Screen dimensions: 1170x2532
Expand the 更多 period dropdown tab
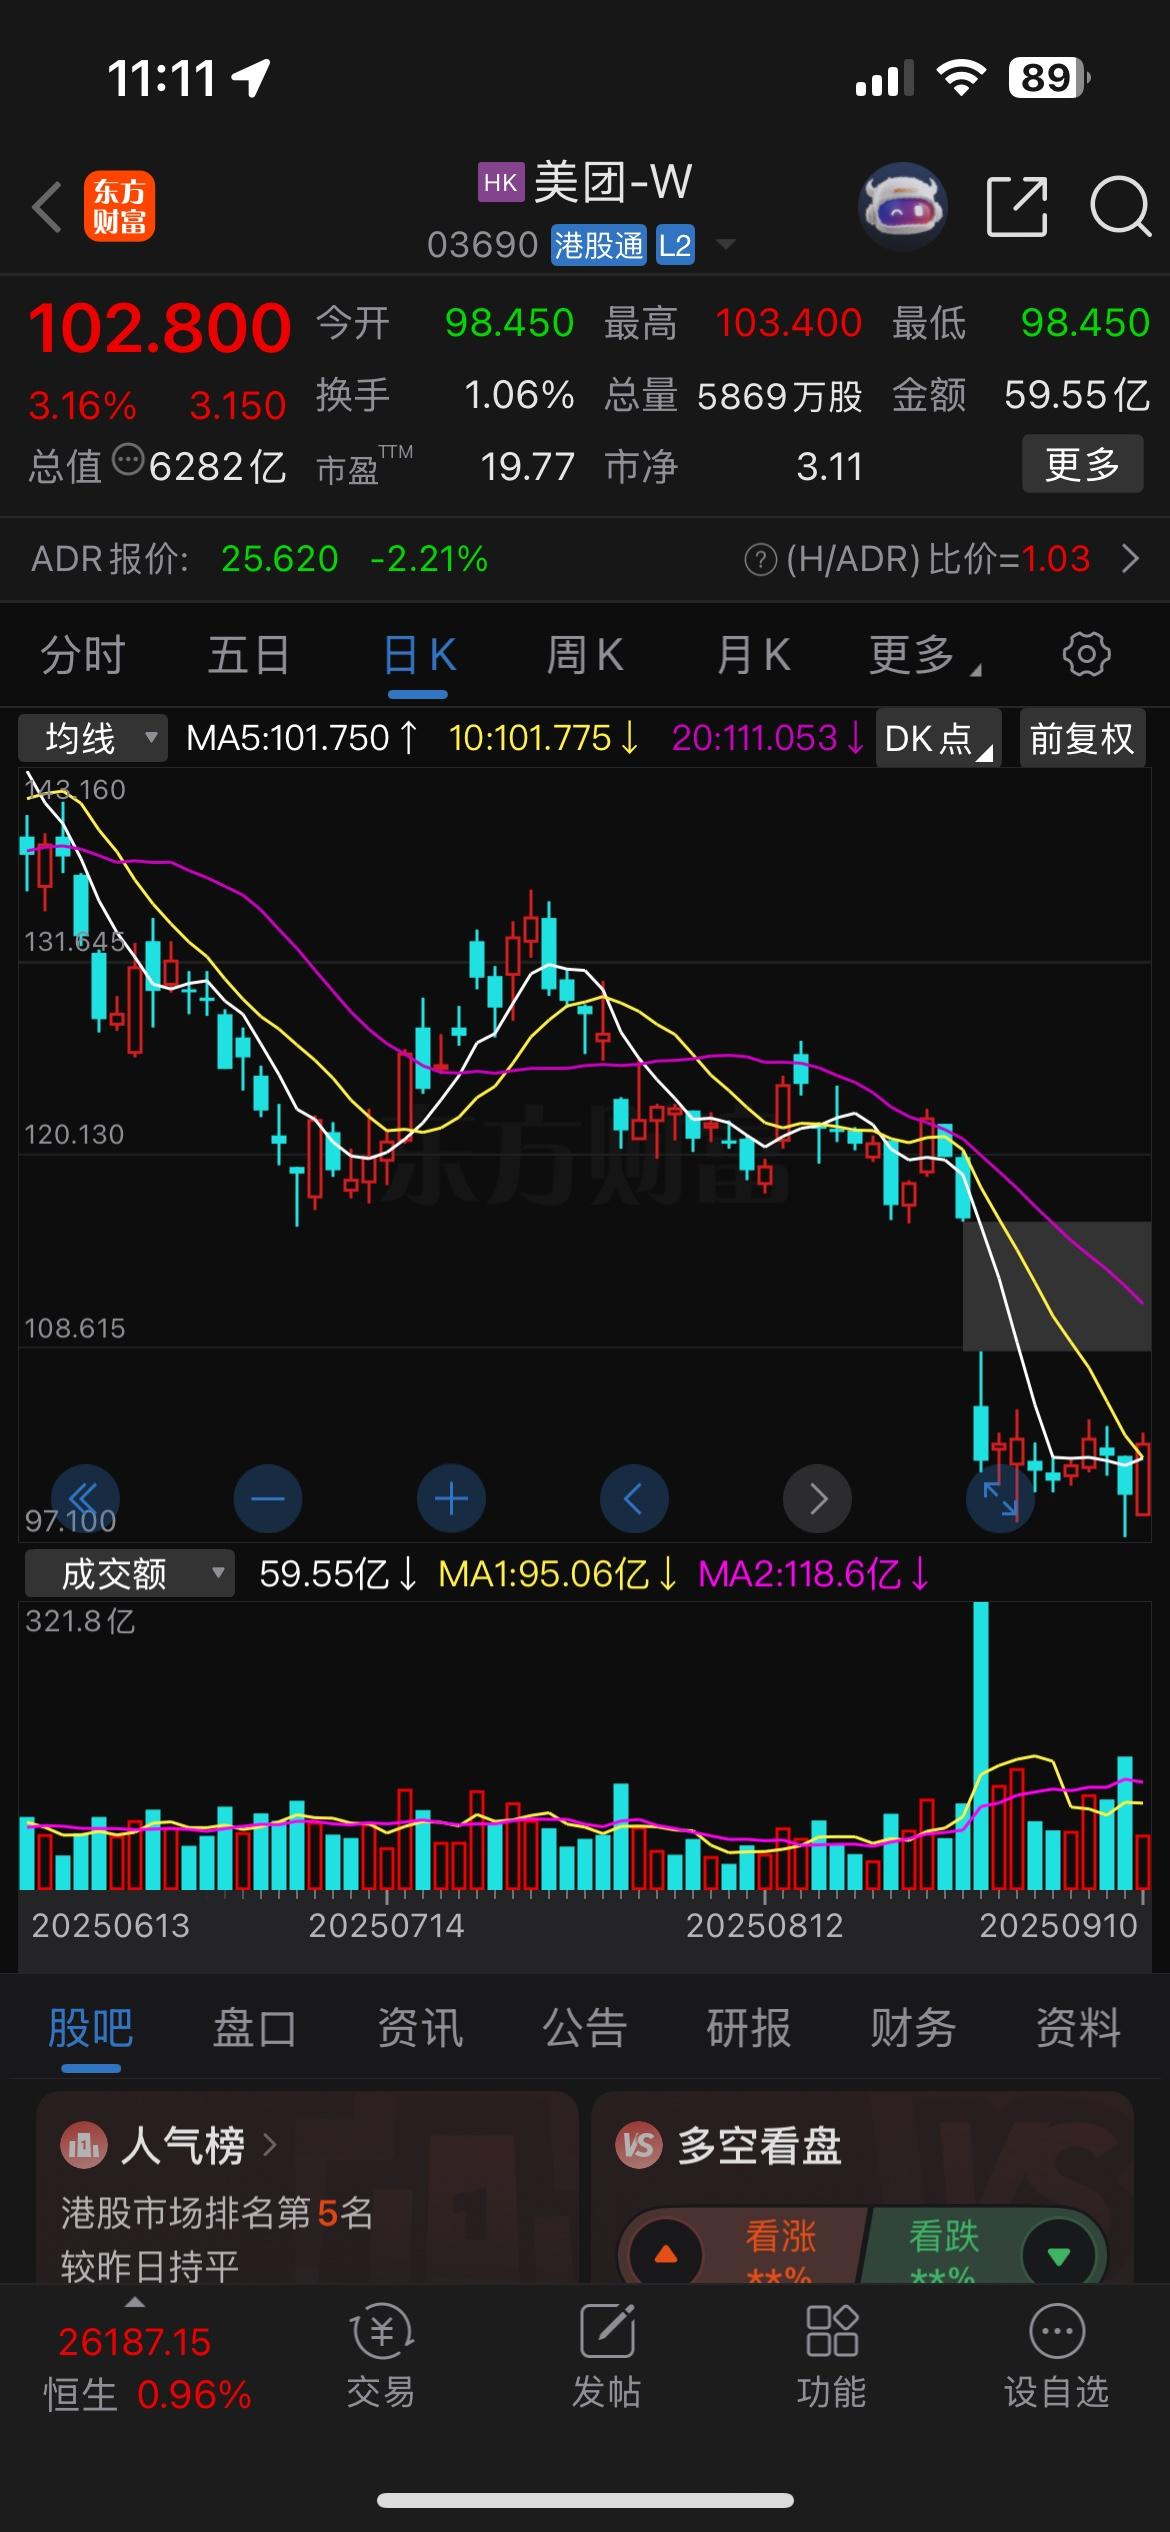(x=923, y=656)
